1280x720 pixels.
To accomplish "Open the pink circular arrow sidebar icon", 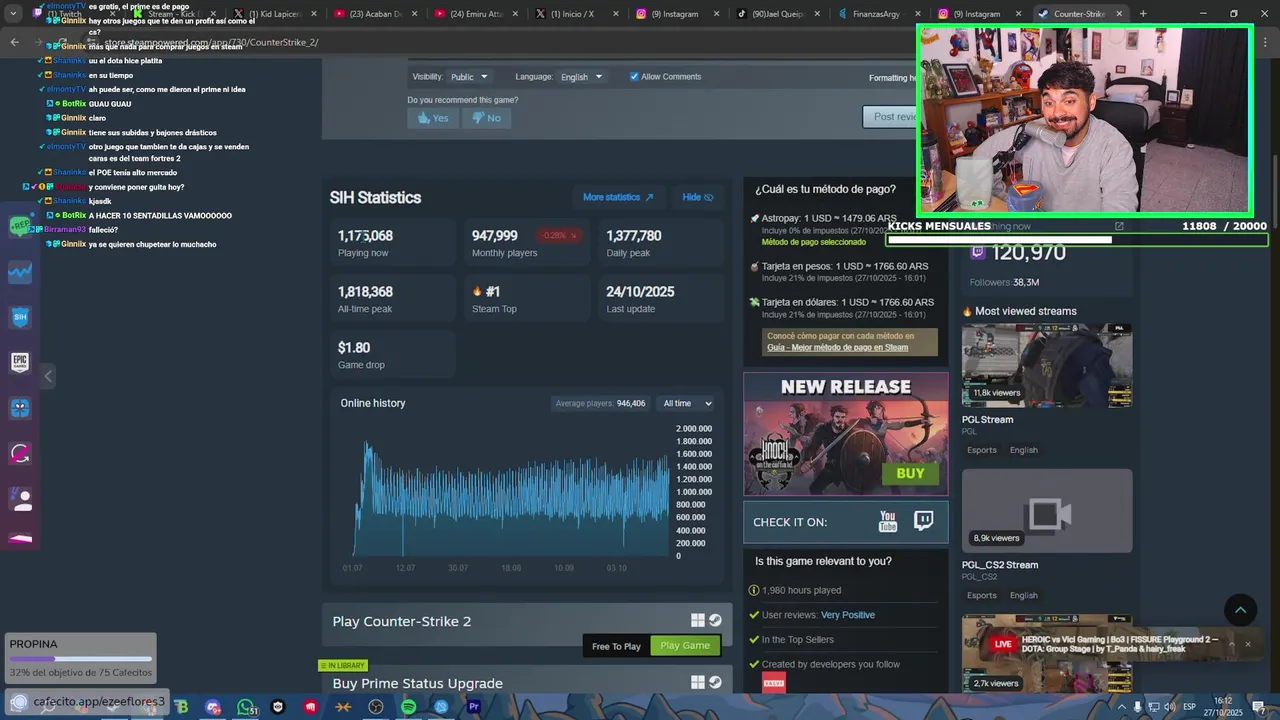I will 20,453.
